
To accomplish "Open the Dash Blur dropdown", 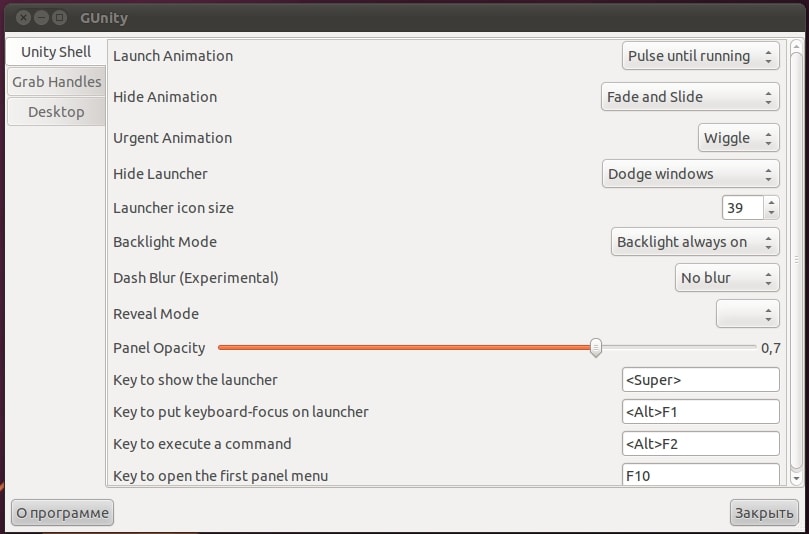I will point(727,278).
